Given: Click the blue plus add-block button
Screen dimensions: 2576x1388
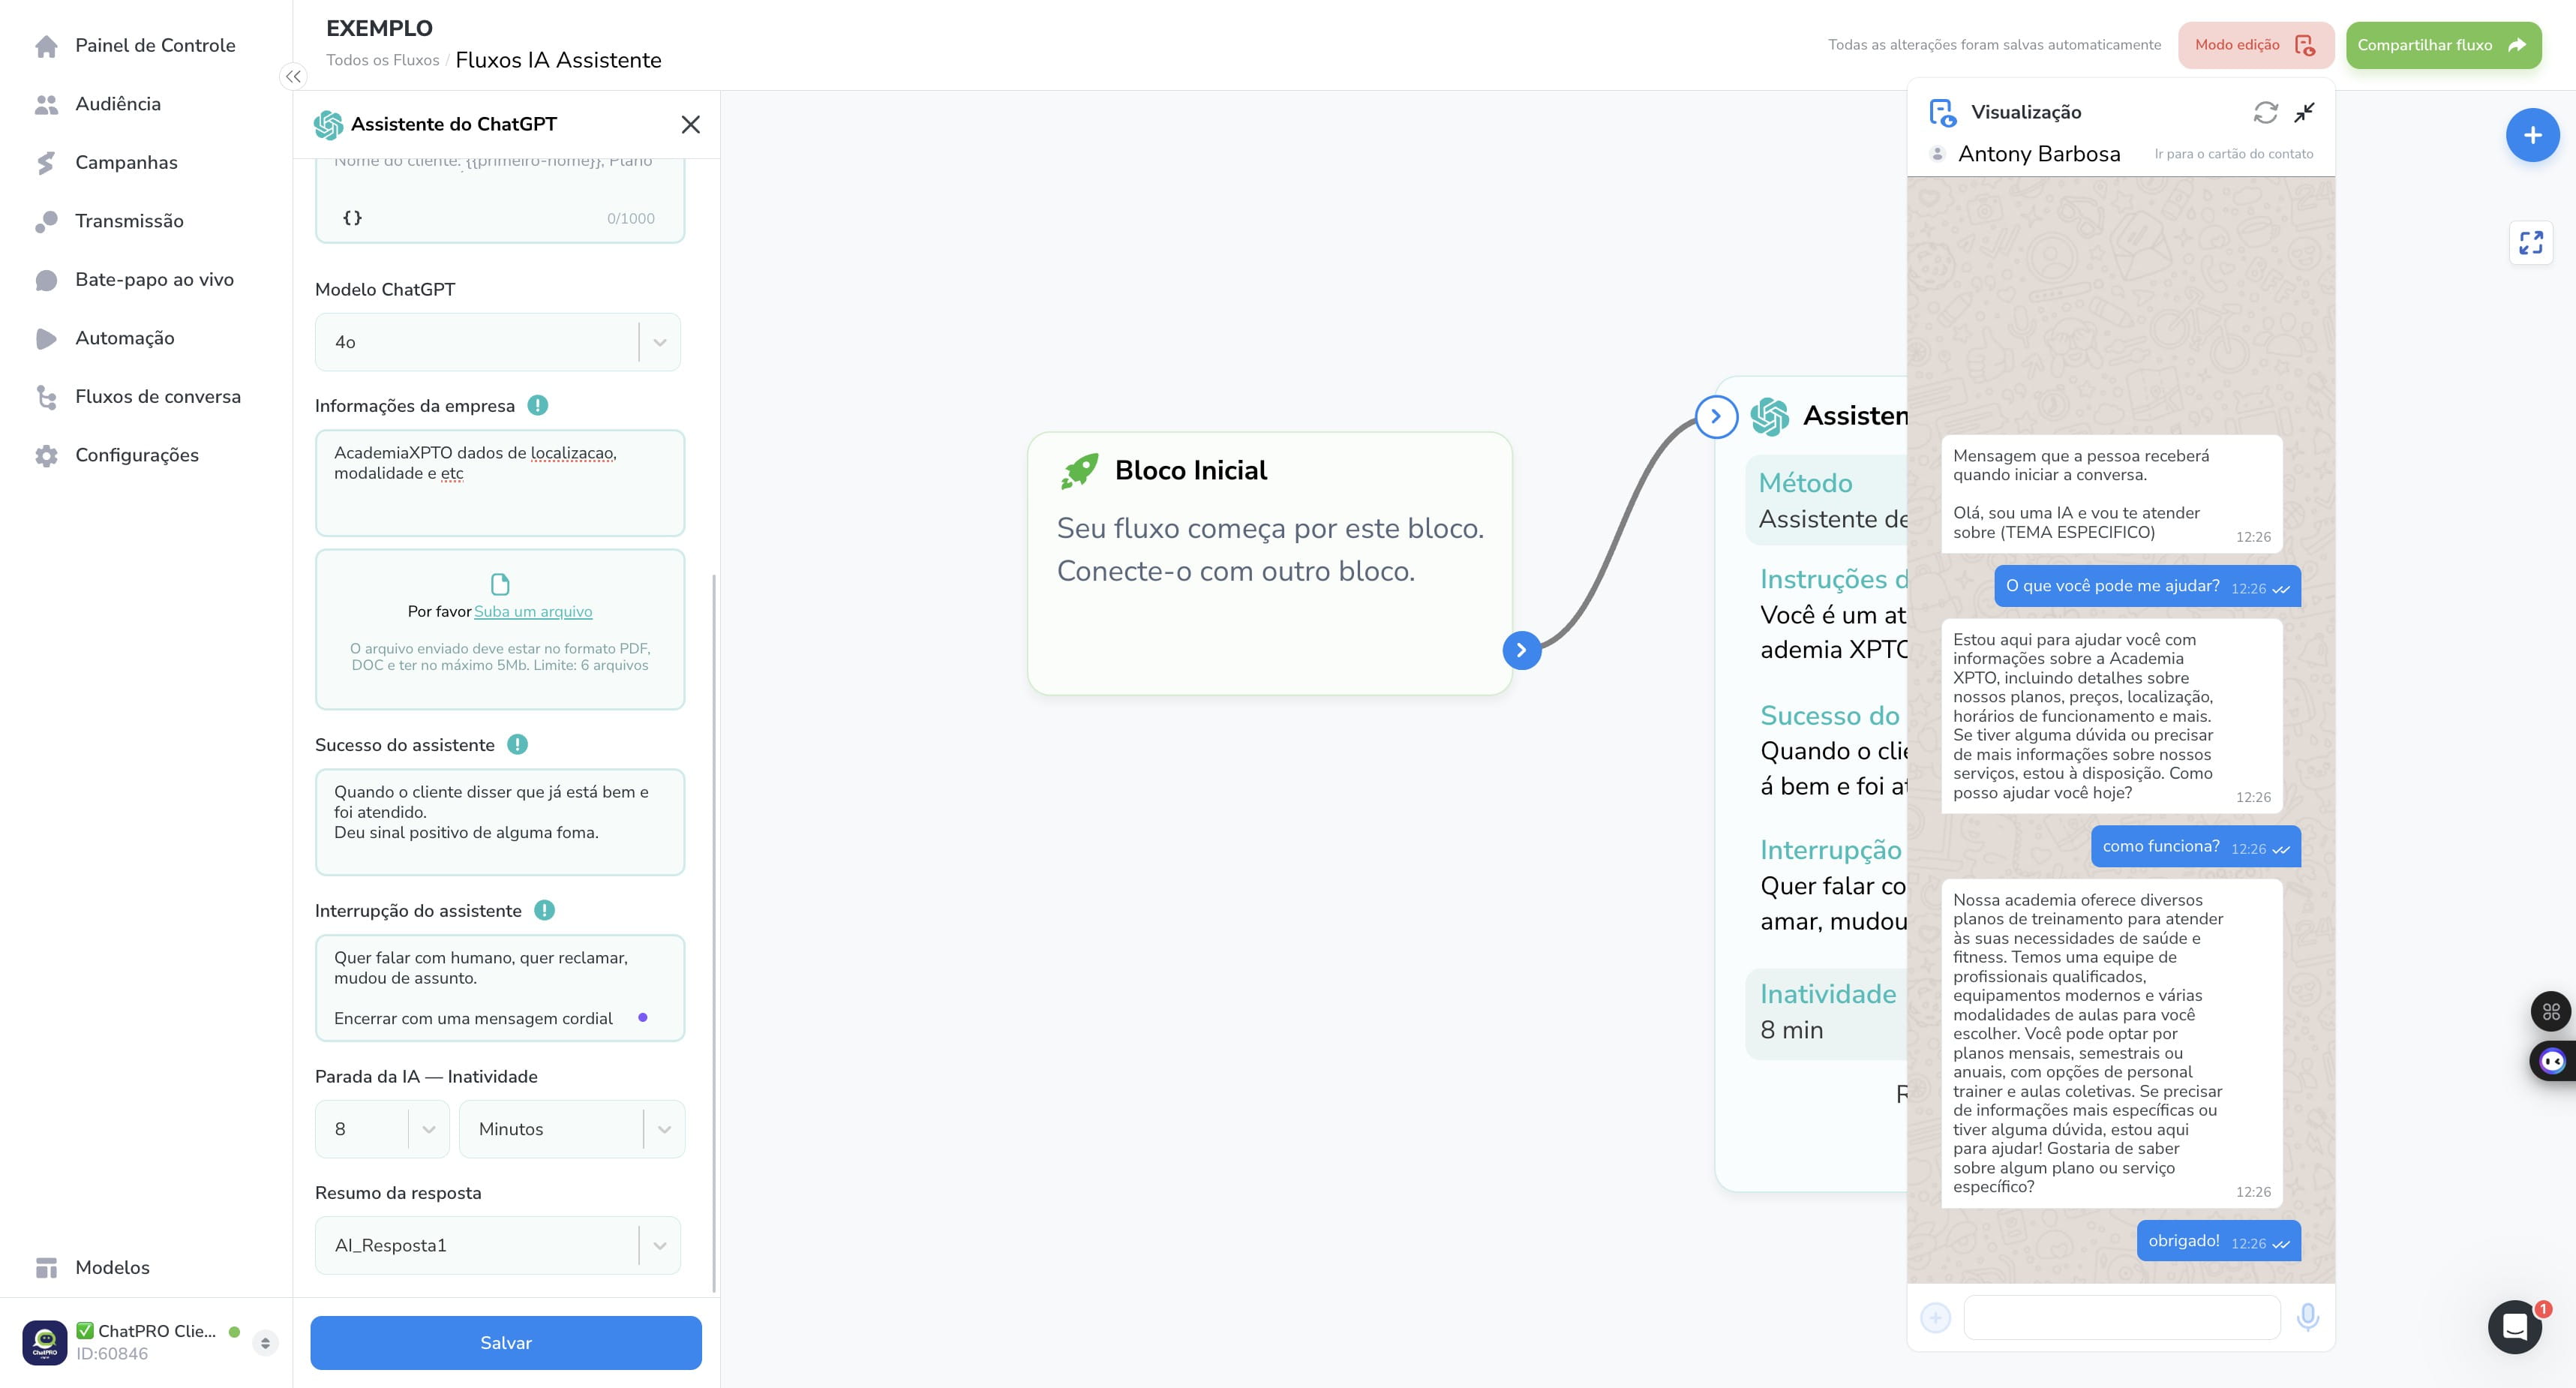Looking at the screenshot, I should pyautogui.click(x=2532, y=135).
